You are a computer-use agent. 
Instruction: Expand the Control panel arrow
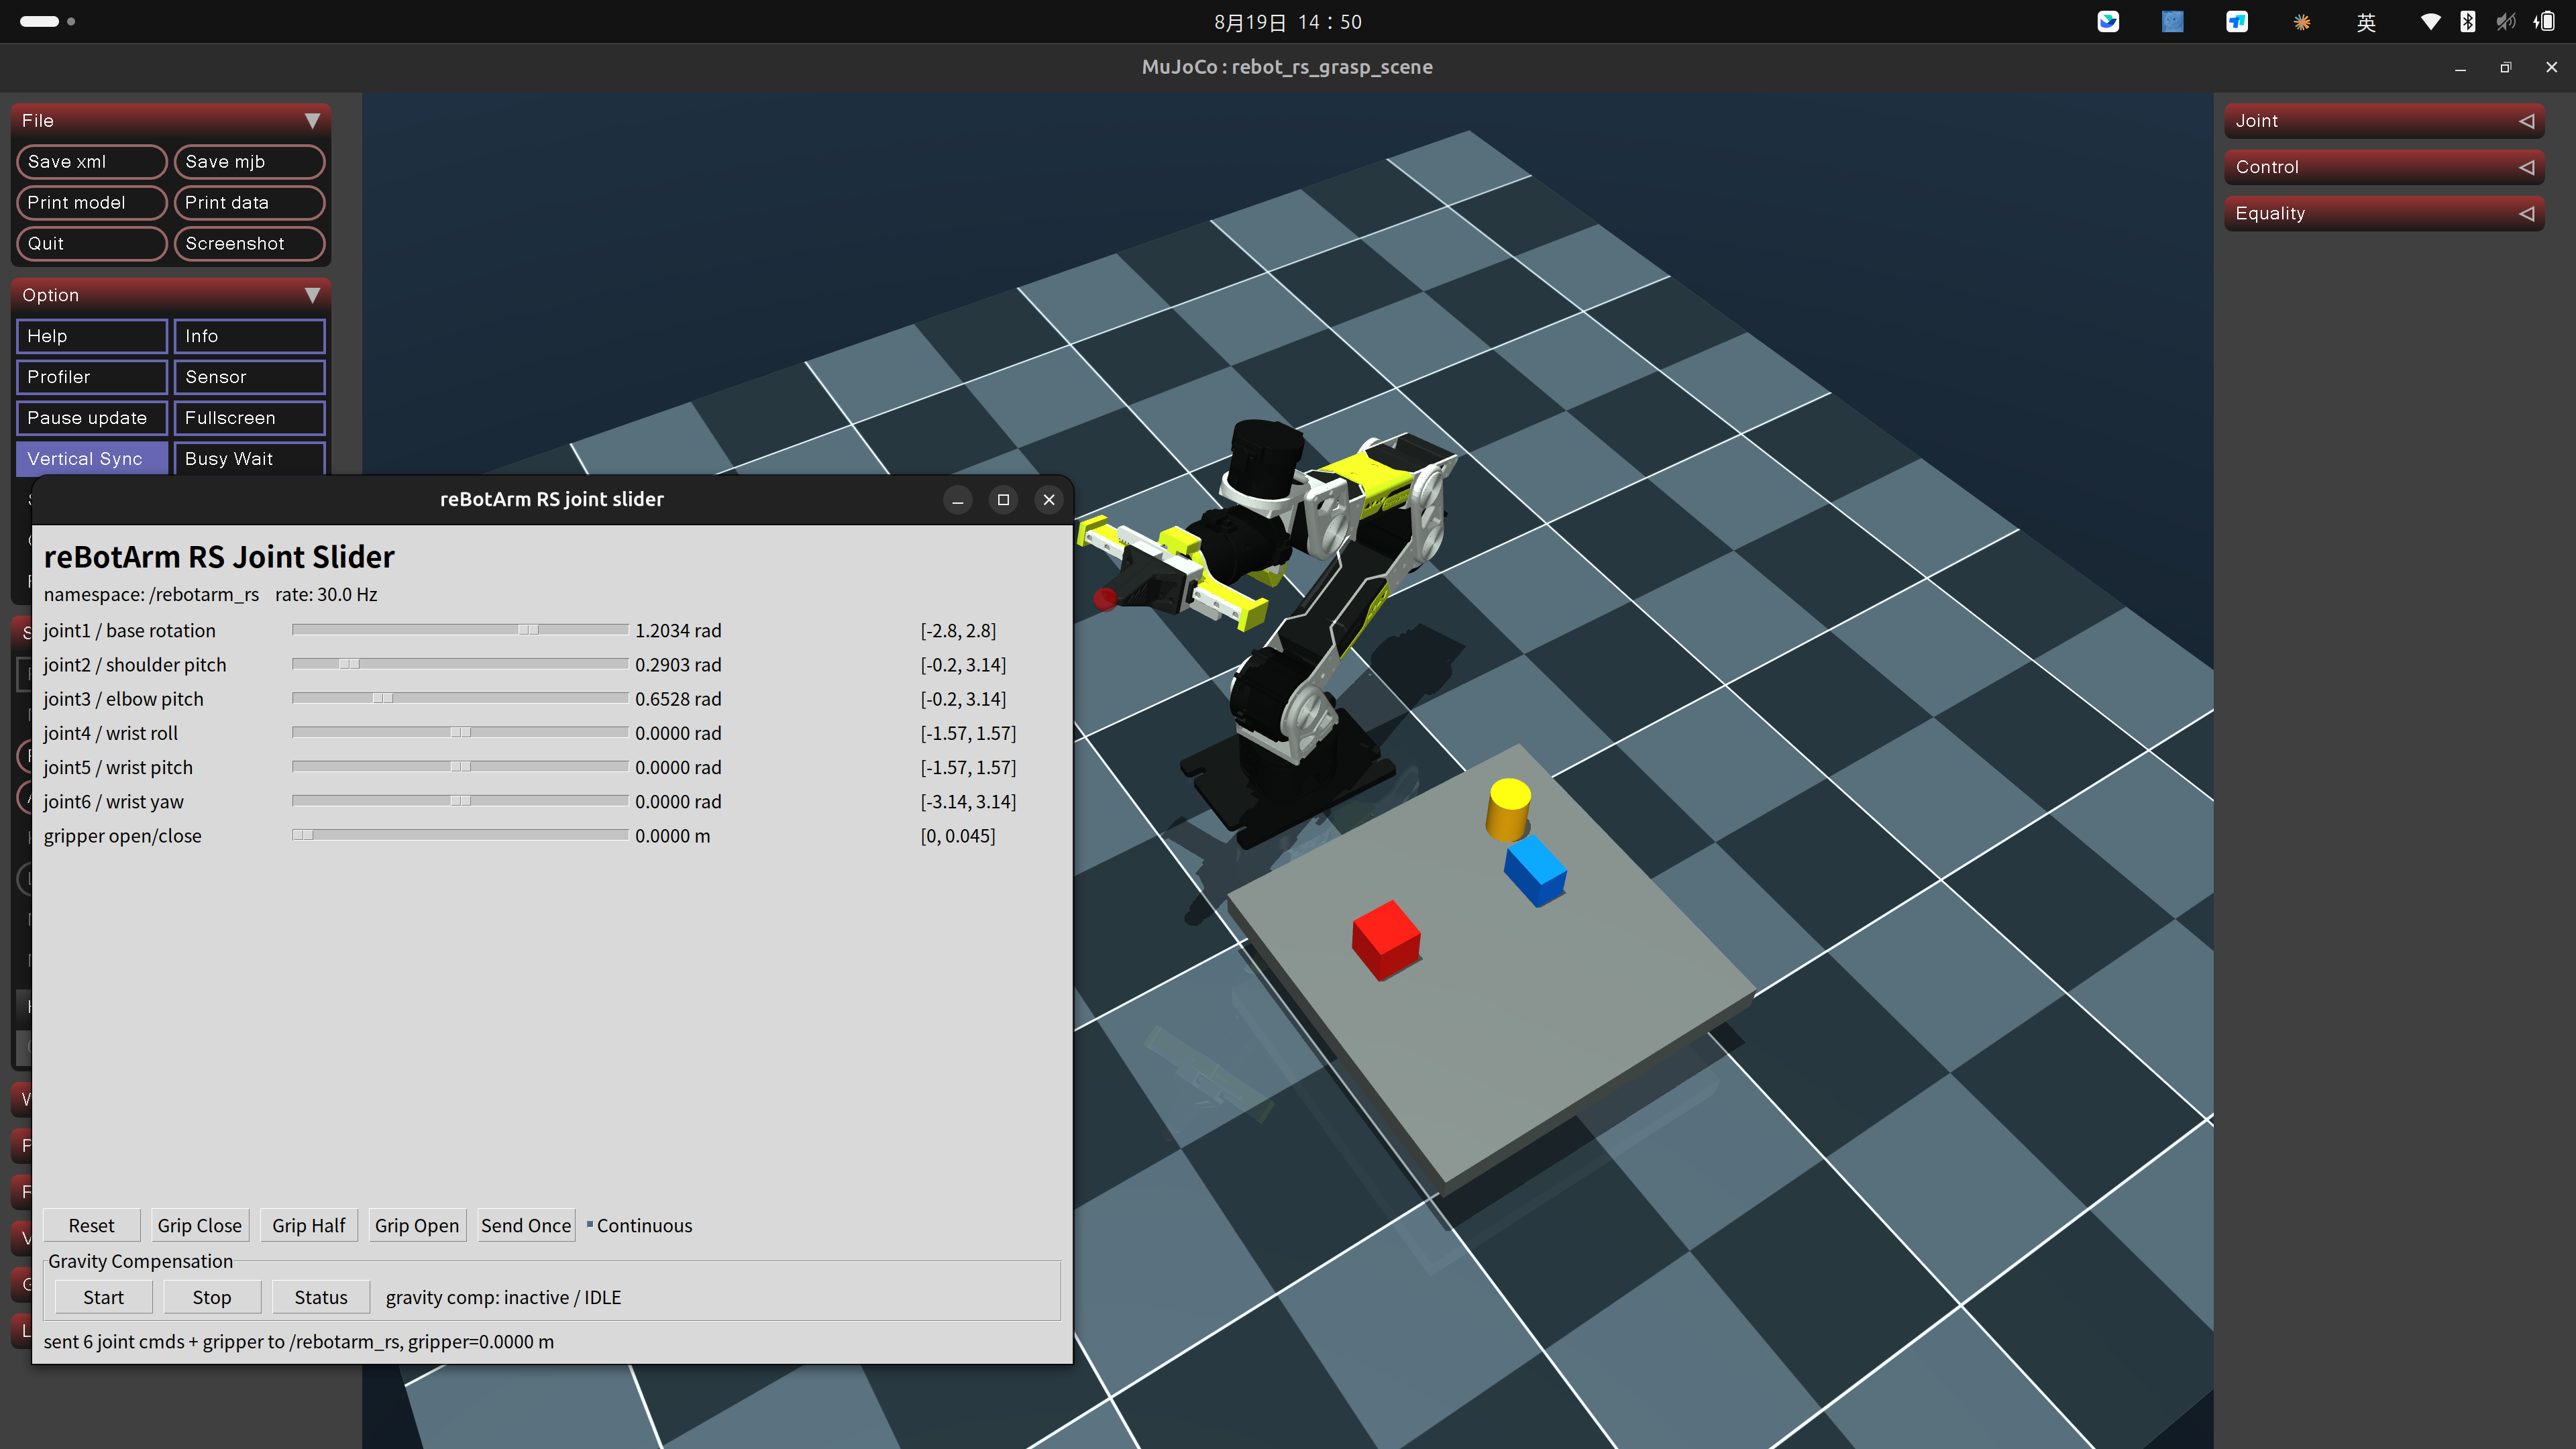coord(2526,167)
